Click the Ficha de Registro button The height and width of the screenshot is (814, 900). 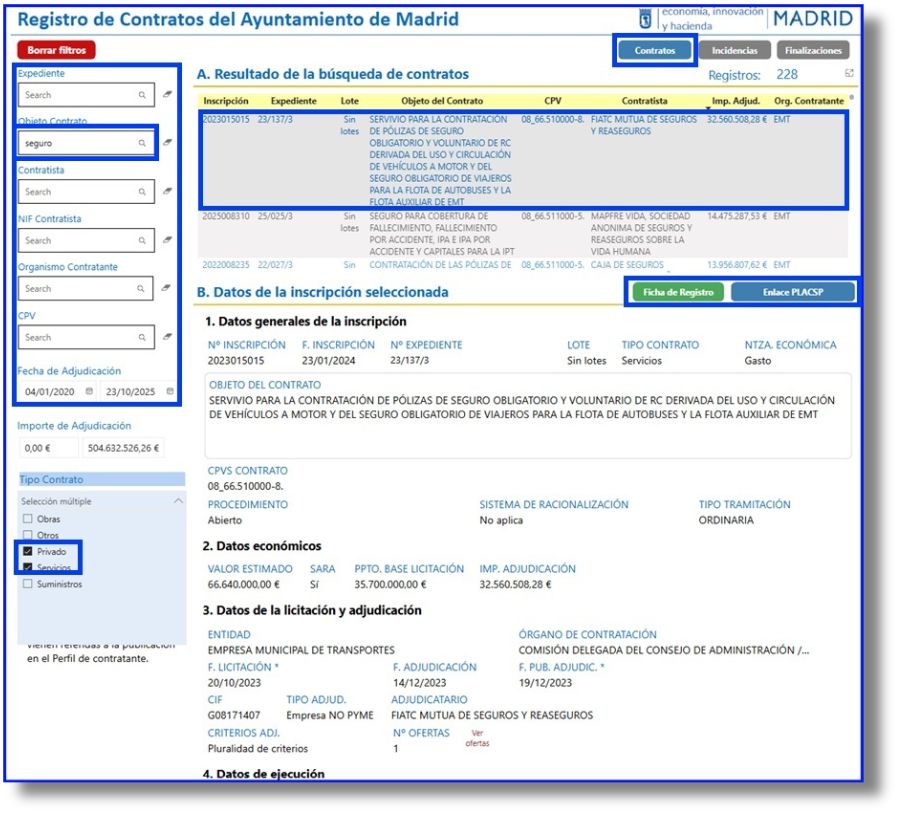pos(678,292)
